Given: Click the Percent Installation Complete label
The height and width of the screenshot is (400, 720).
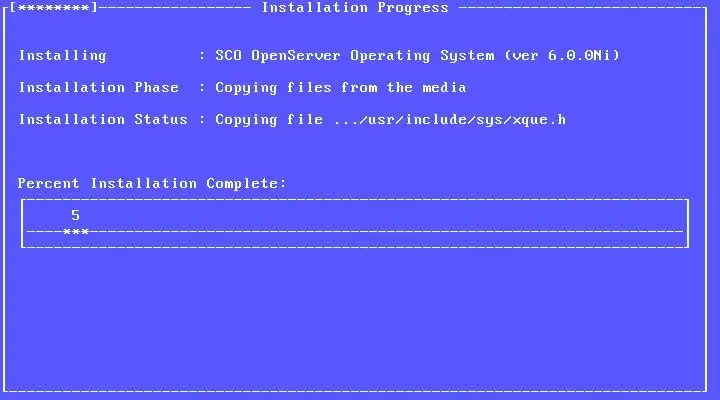Looking at the screenshot, I should (x=152, y=184).
